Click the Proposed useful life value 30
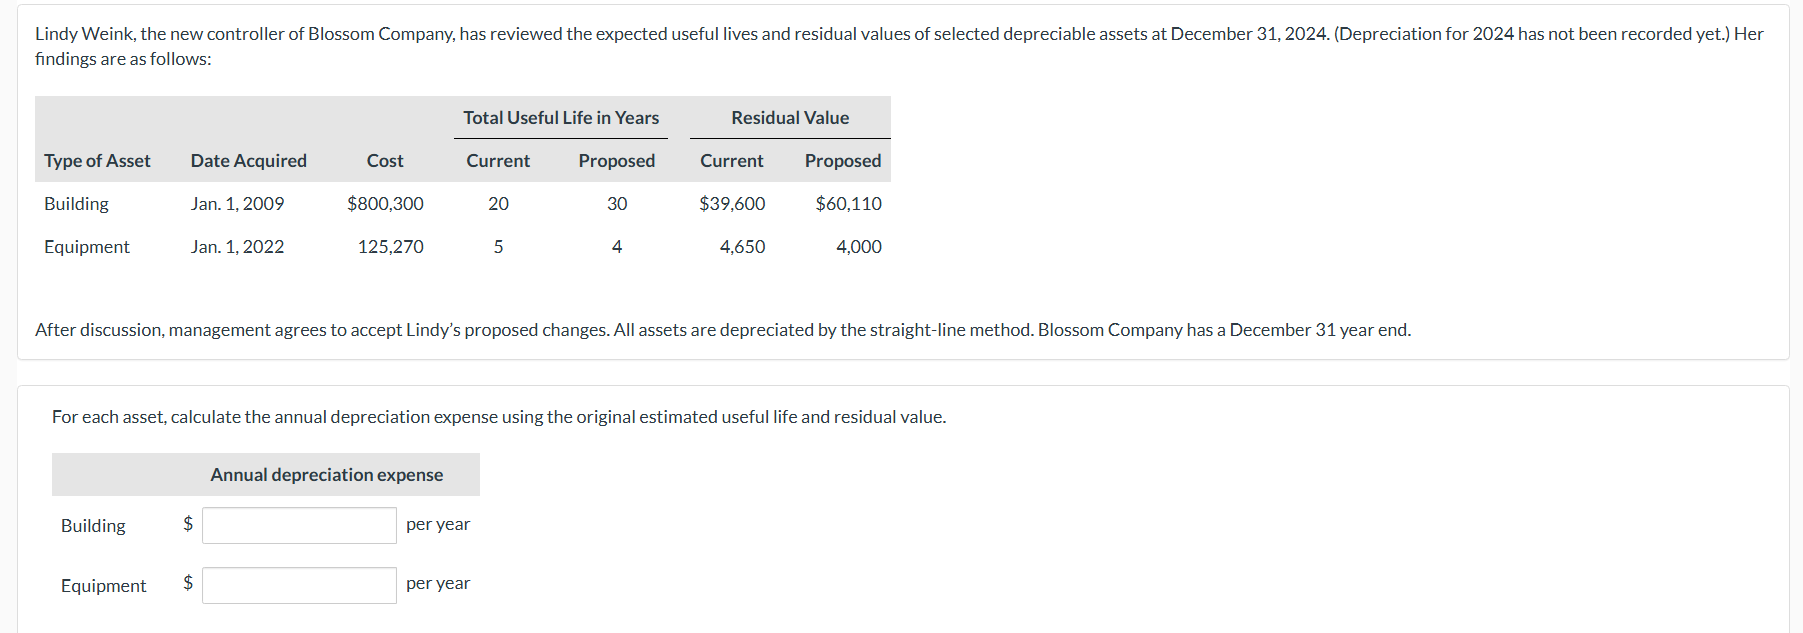 point(617,204)
